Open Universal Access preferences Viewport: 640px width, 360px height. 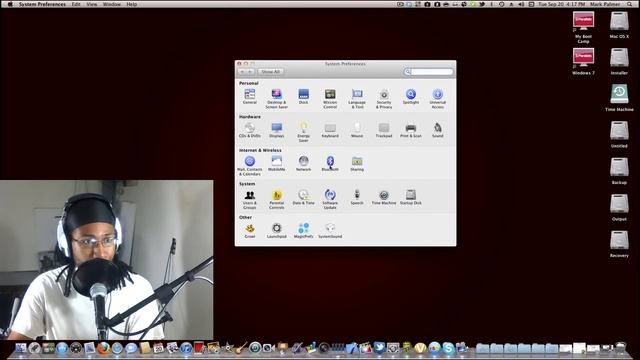[x=438, y=99]
